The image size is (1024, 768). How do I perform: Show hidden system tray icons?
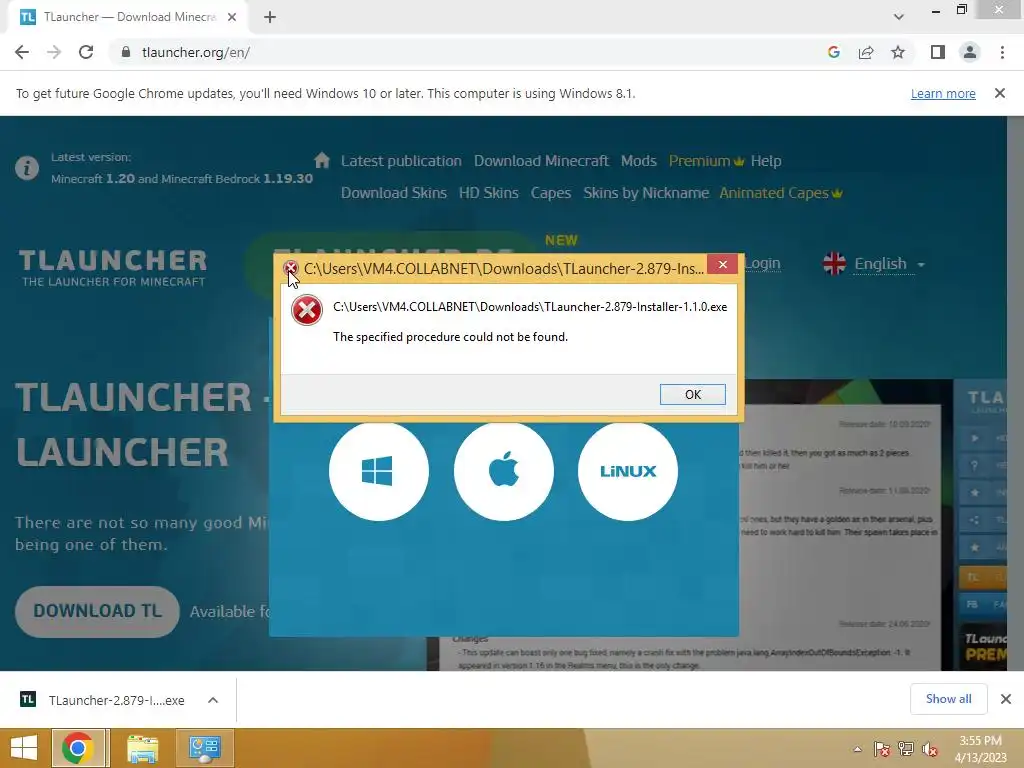857,749
